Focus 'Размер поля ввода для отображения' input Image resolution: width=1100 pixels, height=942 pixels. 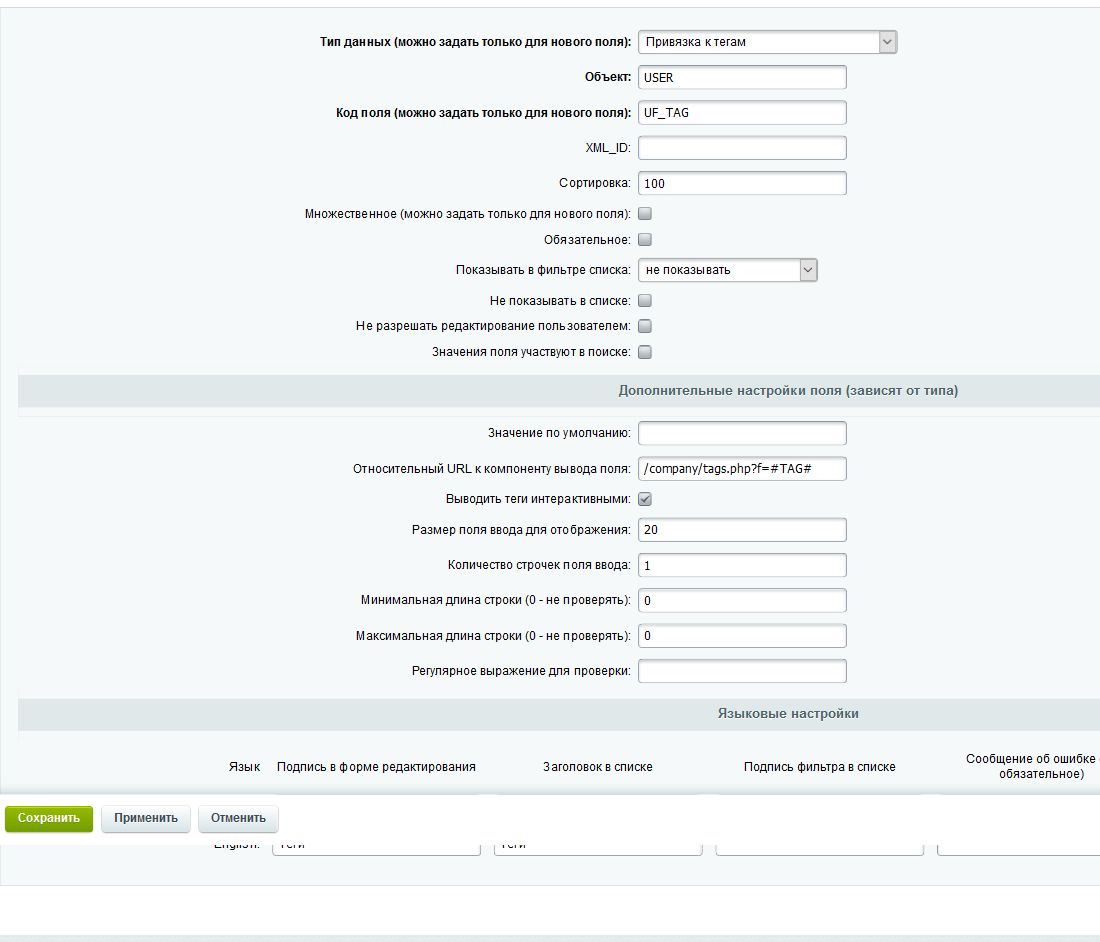742,530
